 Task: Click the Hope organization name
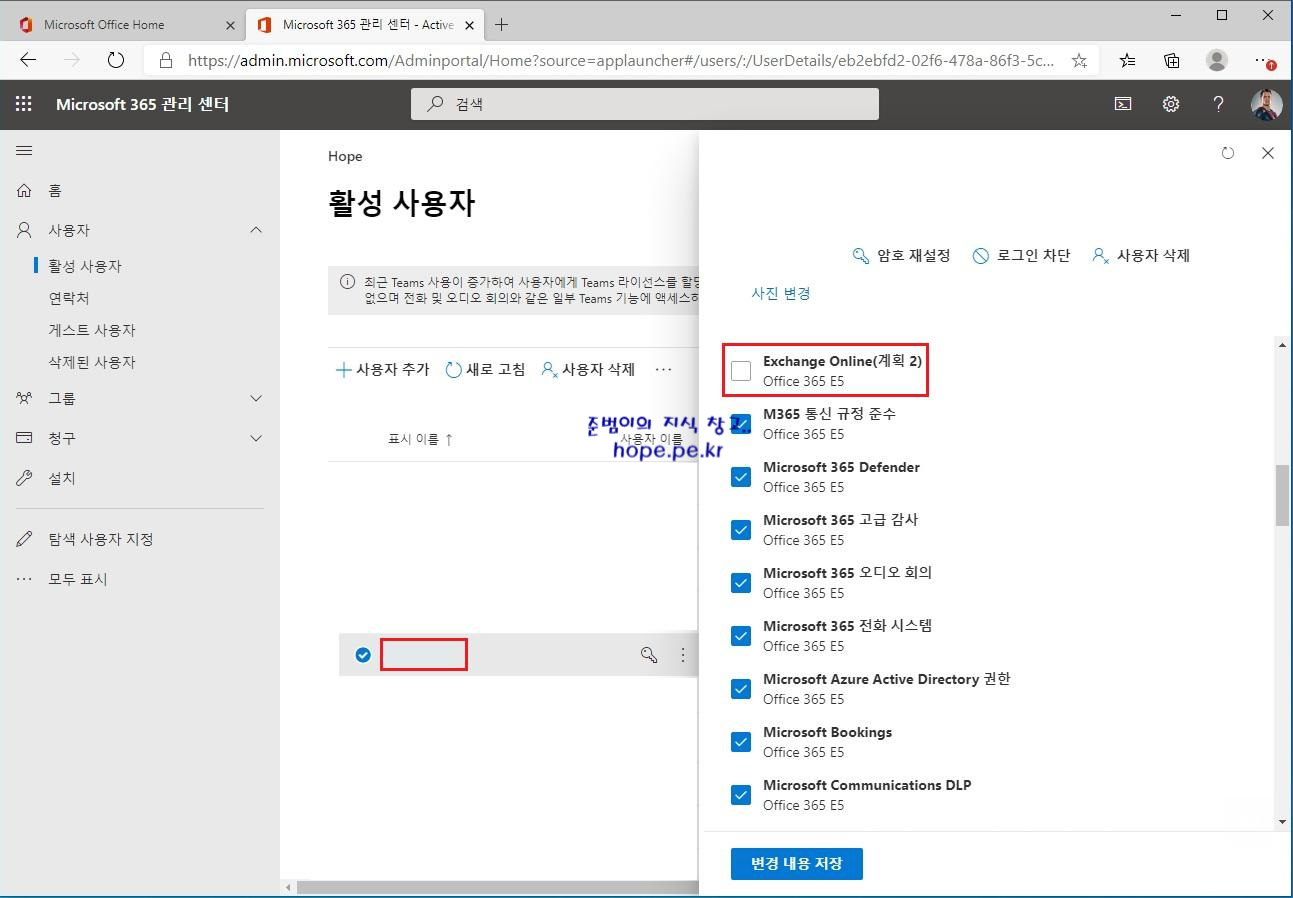point(345,156)
